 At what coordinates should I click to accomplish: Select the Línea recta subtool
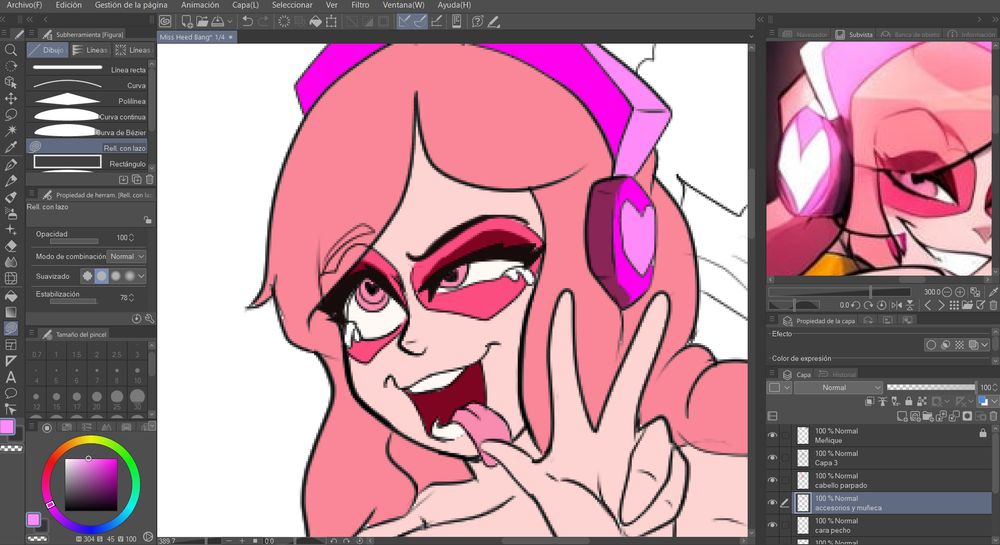89,69
